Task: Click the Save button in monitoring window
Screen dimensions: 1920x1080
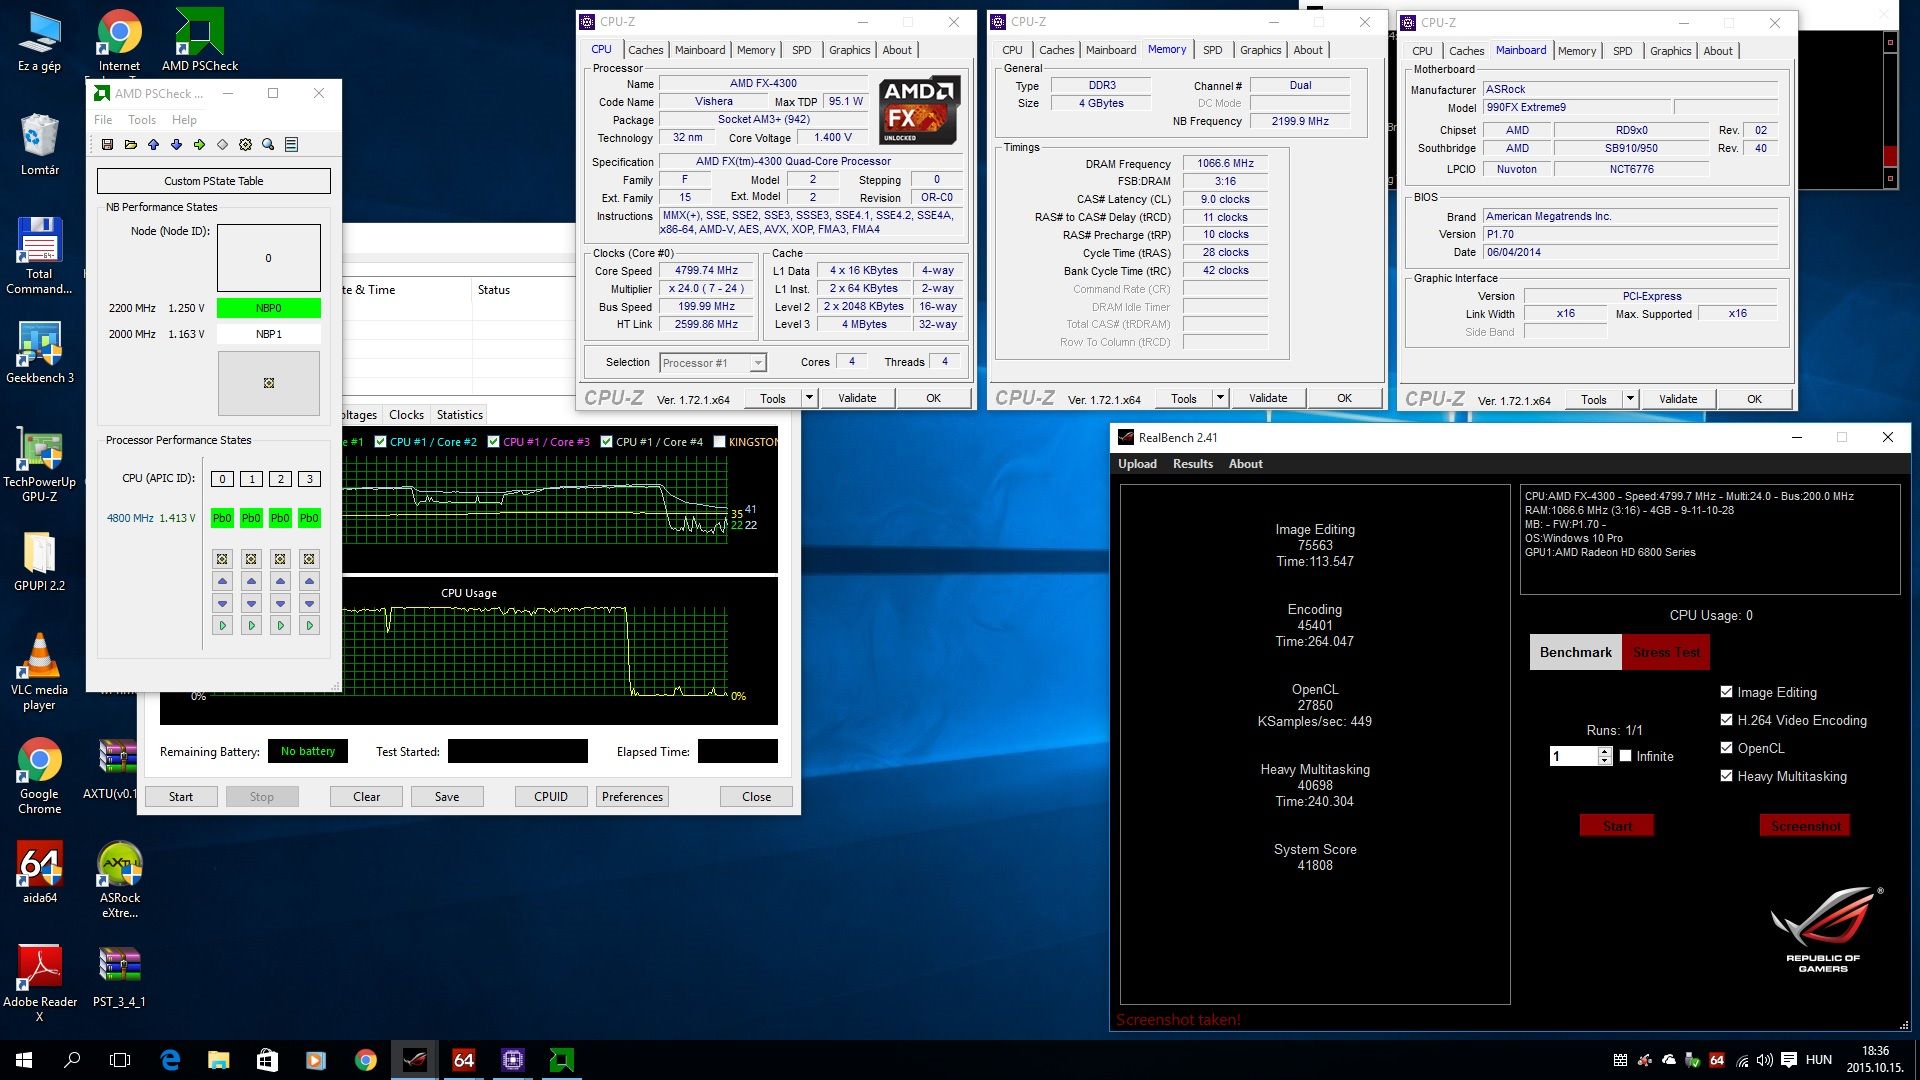Action: tap(447, 797)
